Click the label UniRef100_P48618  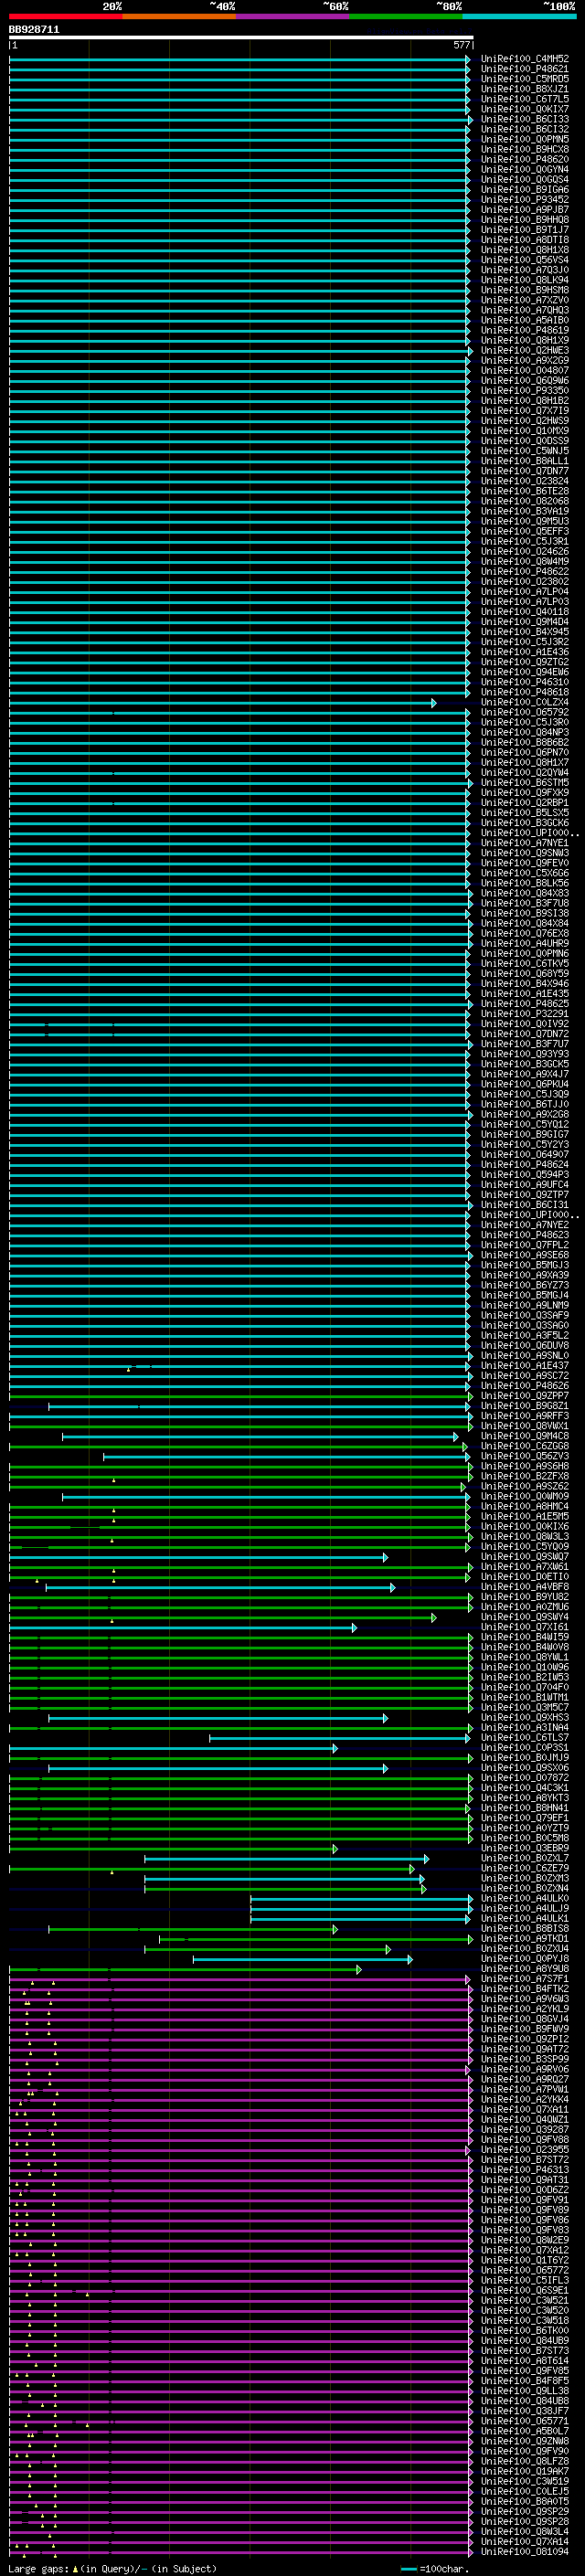click(x=525, y=692)
